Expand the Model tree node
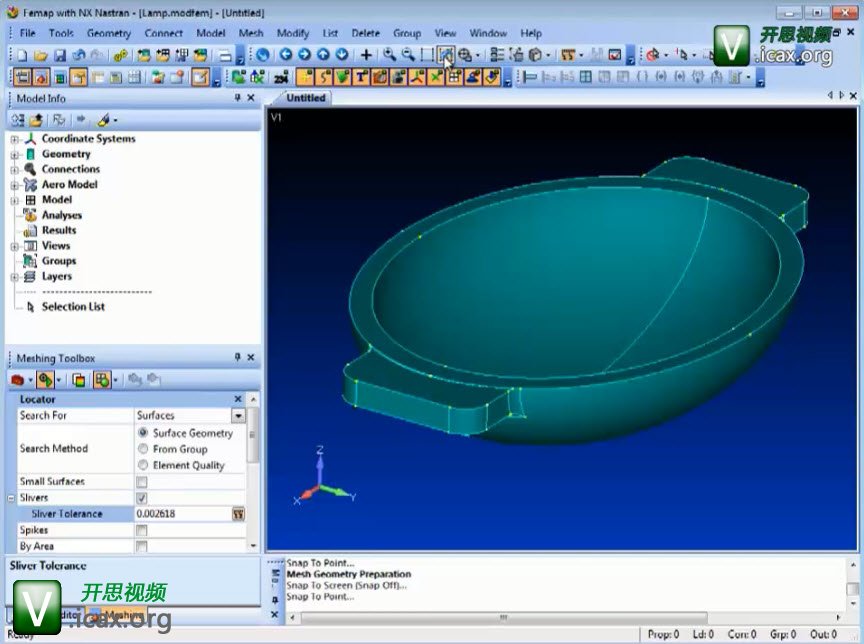 (15, 201)
